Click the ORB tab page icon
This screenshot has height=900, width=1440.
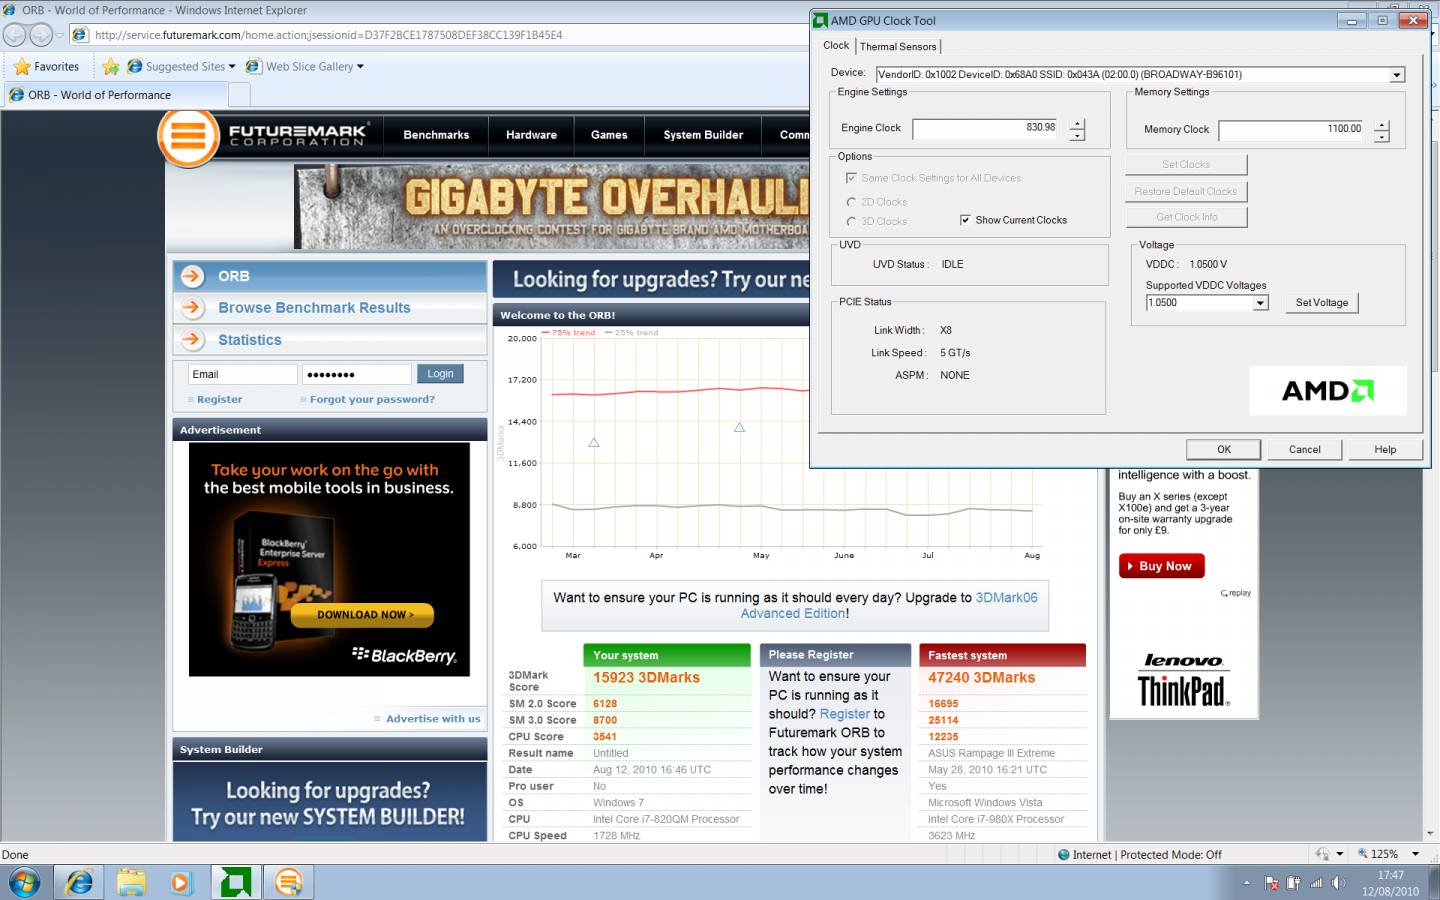17,95
